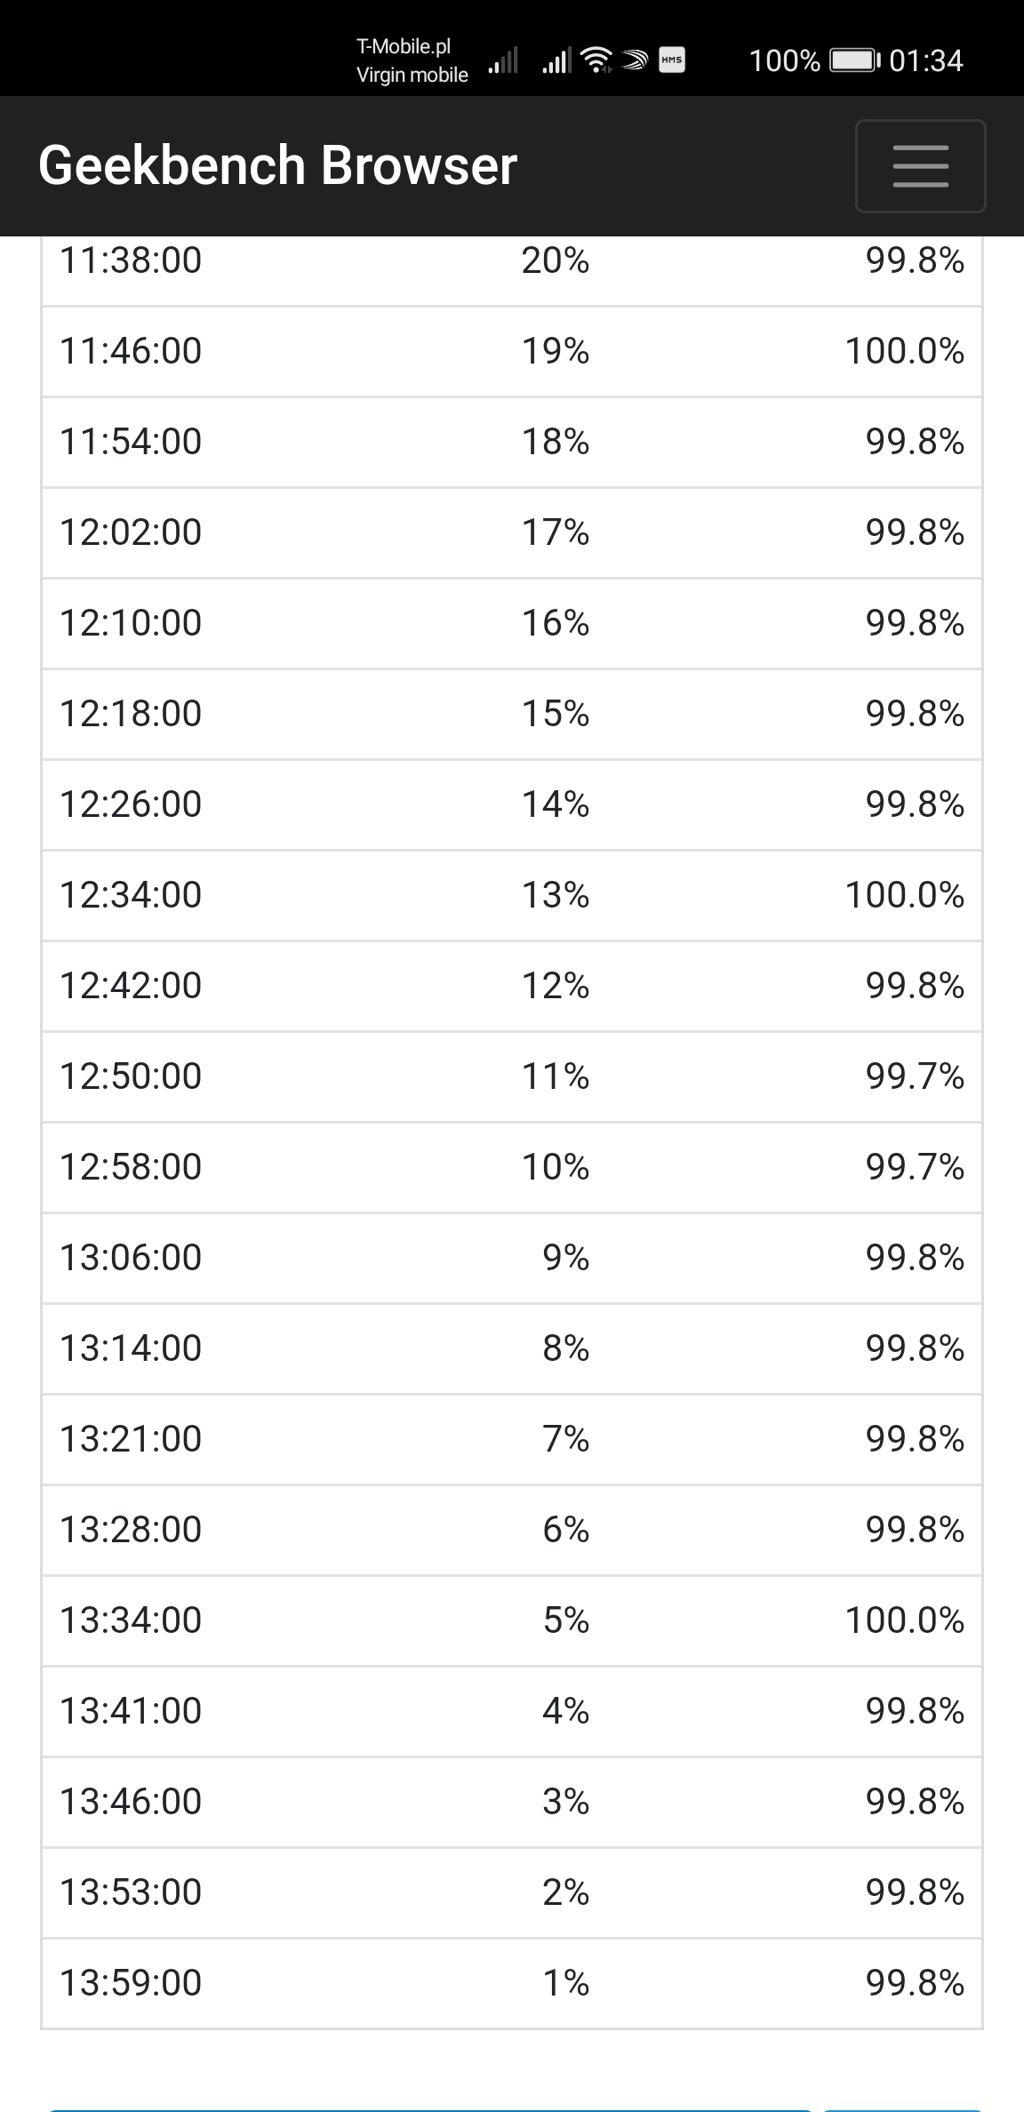Image resolution: width=1024 pixels, height=2112 pixels.
Task: Select the 12:50:00 timestamp cell
Action: [131, 1076]
